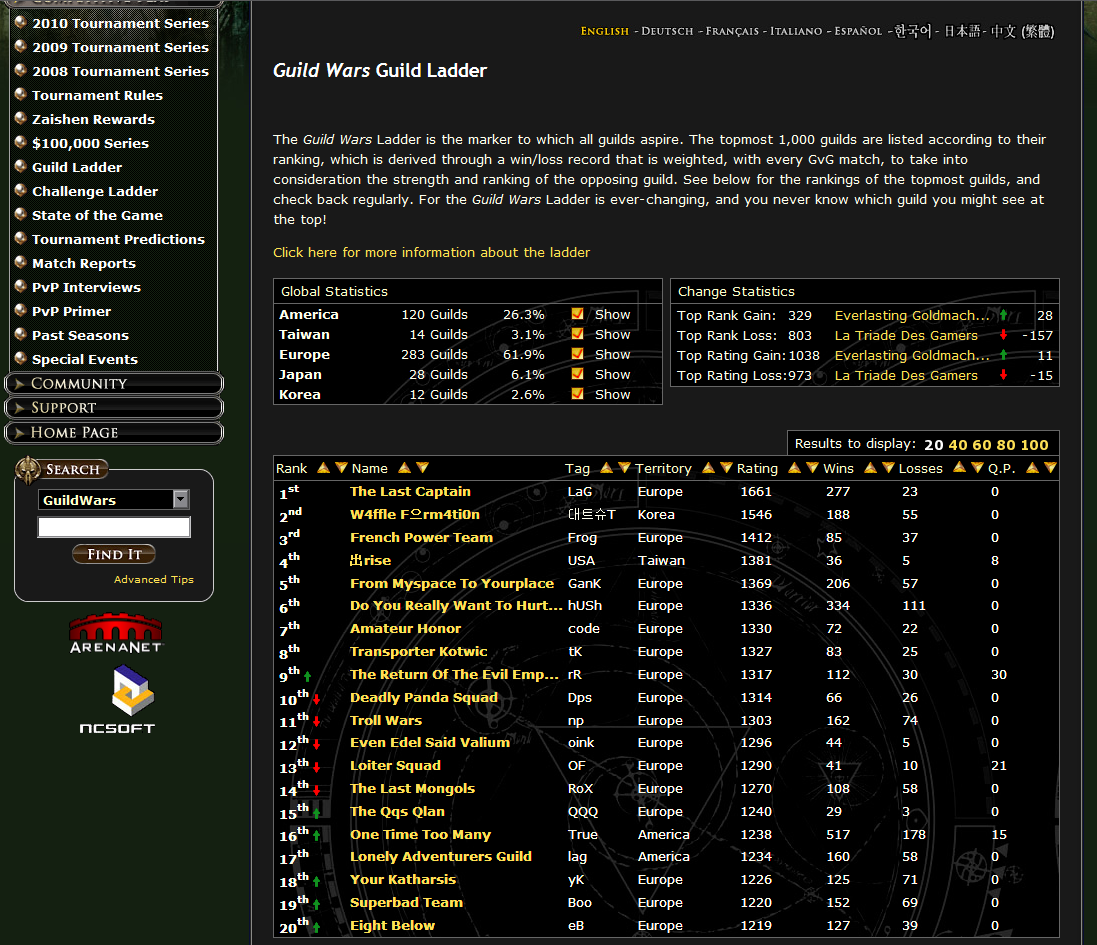Sort Losses column descending with down arrow
This screenshot has width=1097, height=945.
977,468
